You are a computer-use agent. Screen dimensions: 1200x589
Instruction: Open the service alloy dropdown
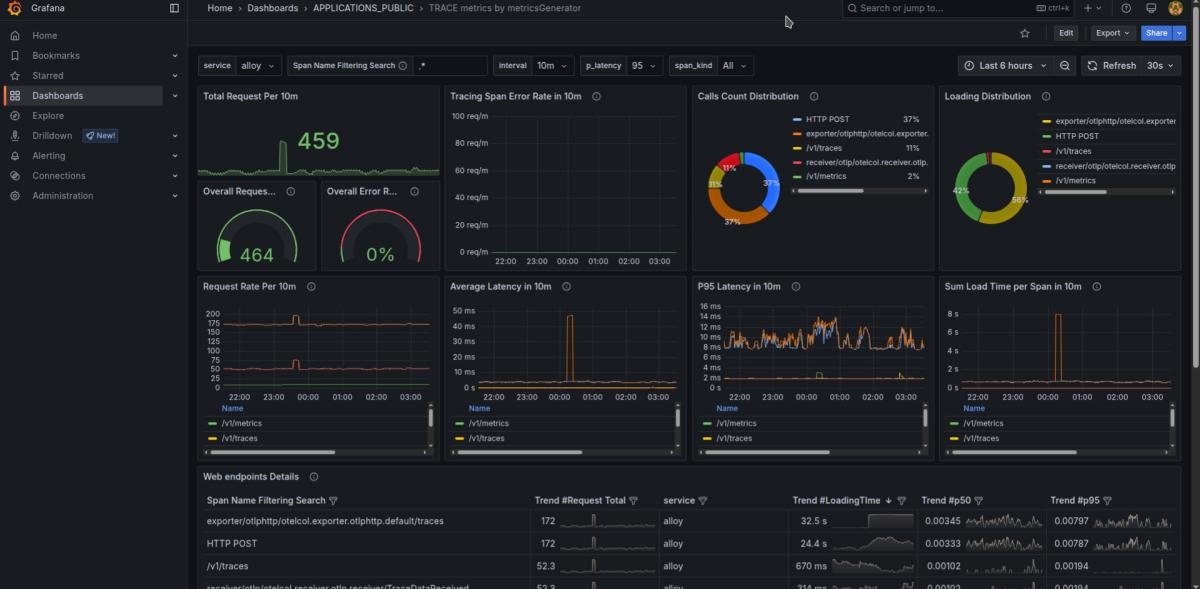pos(259,66)
